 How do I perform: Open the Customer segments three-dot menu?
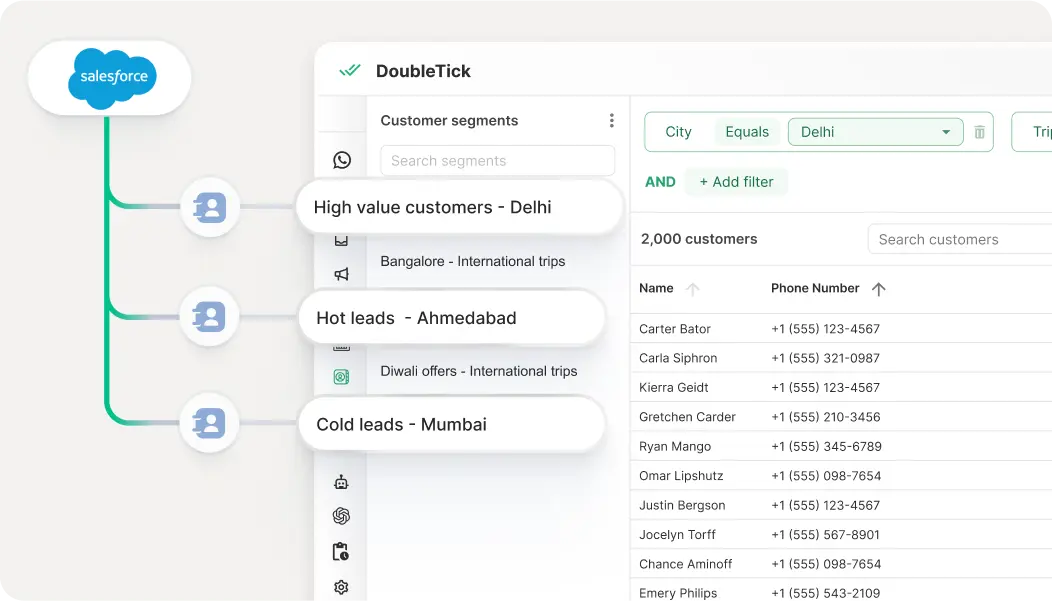[611, 120]
